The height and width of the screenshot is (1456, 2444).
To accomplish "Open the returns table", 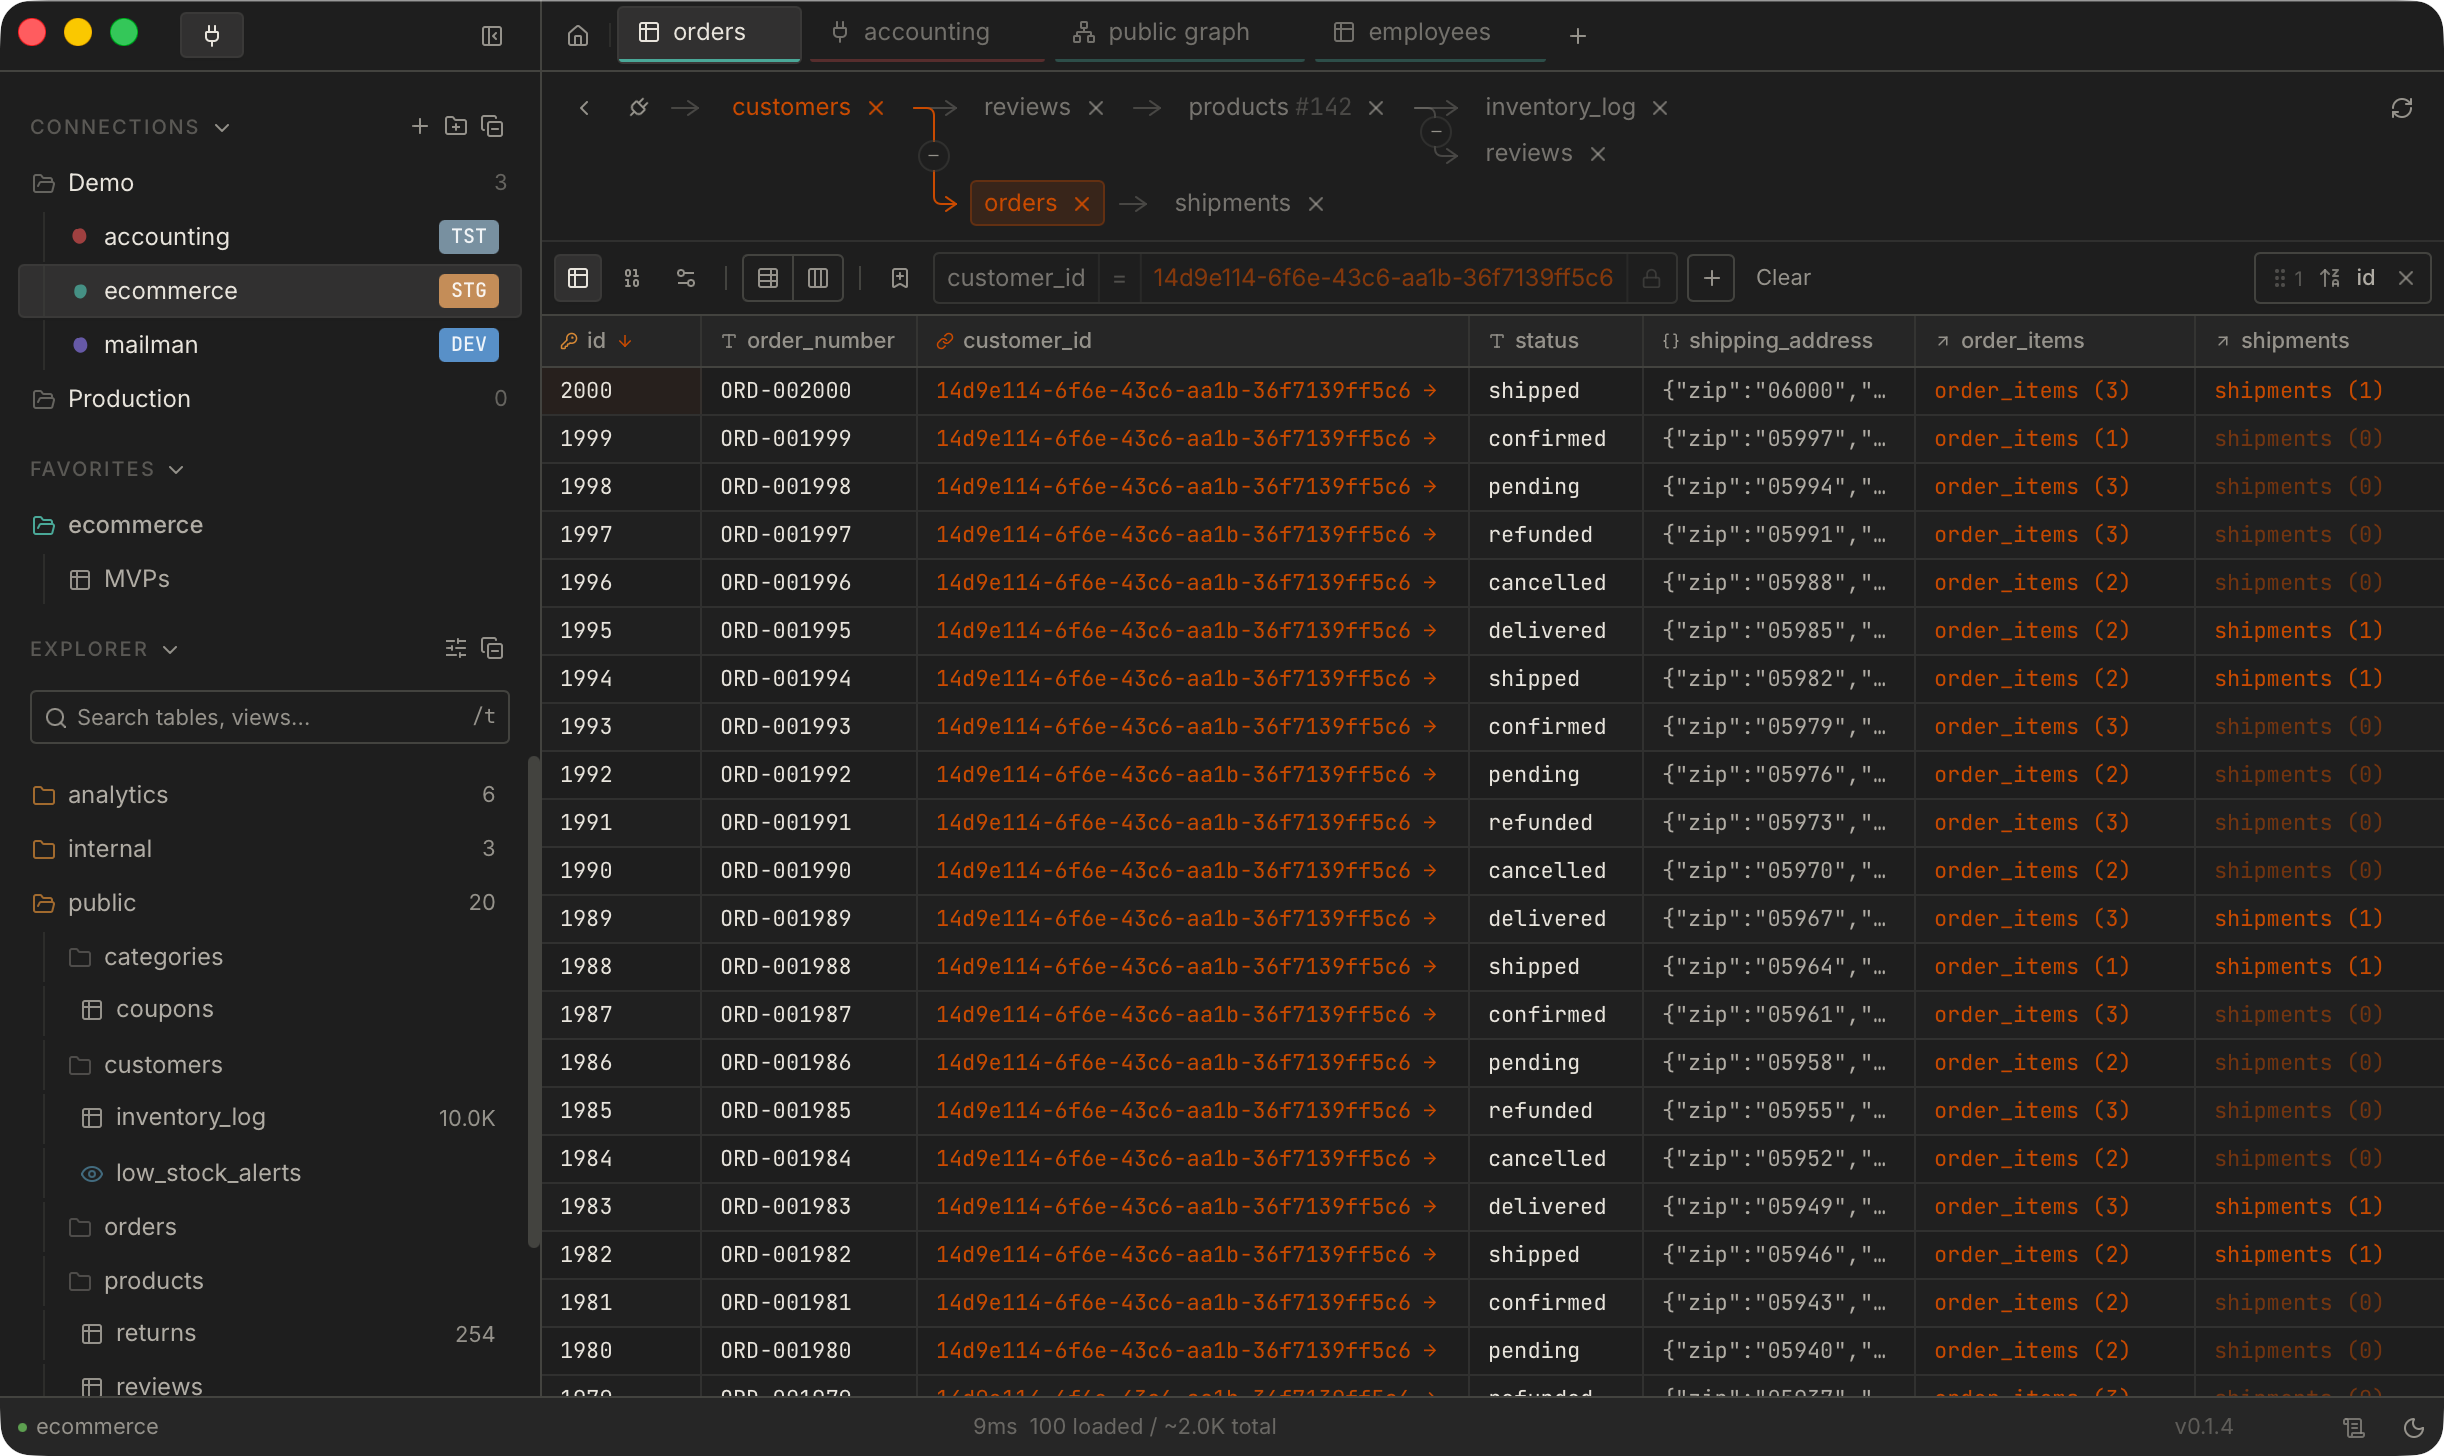I will coord(270,1334).
